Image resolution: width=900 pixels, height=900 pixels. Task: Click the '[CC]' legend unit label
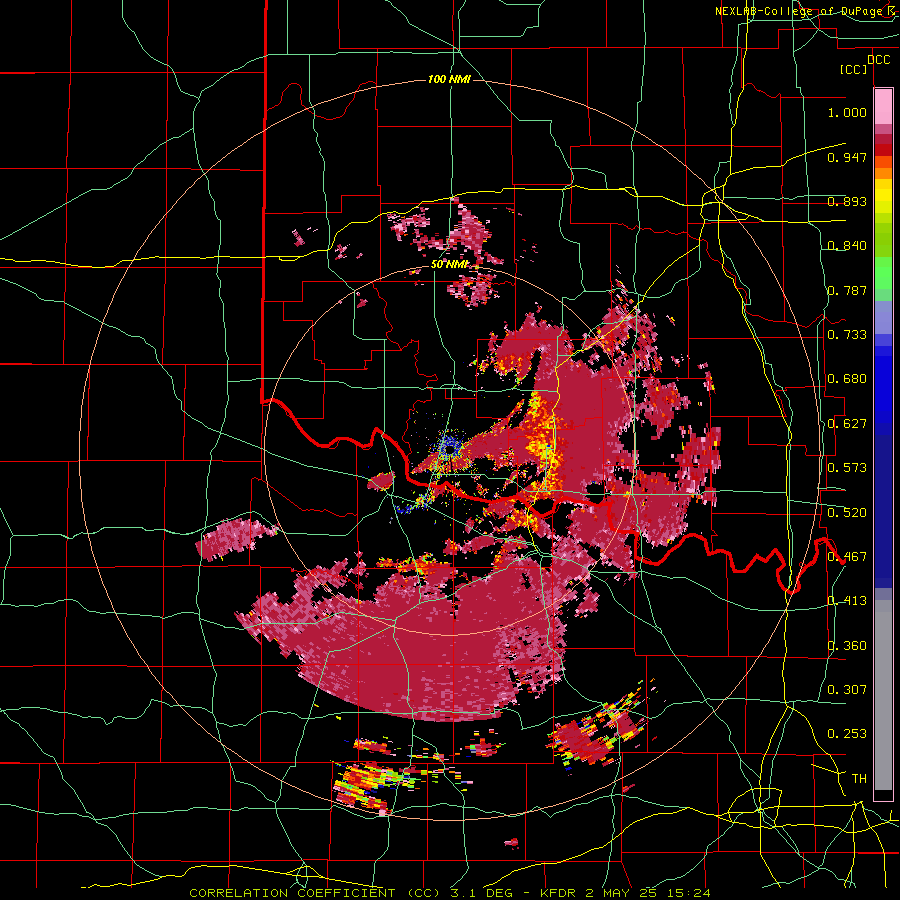tap(854, 69)
